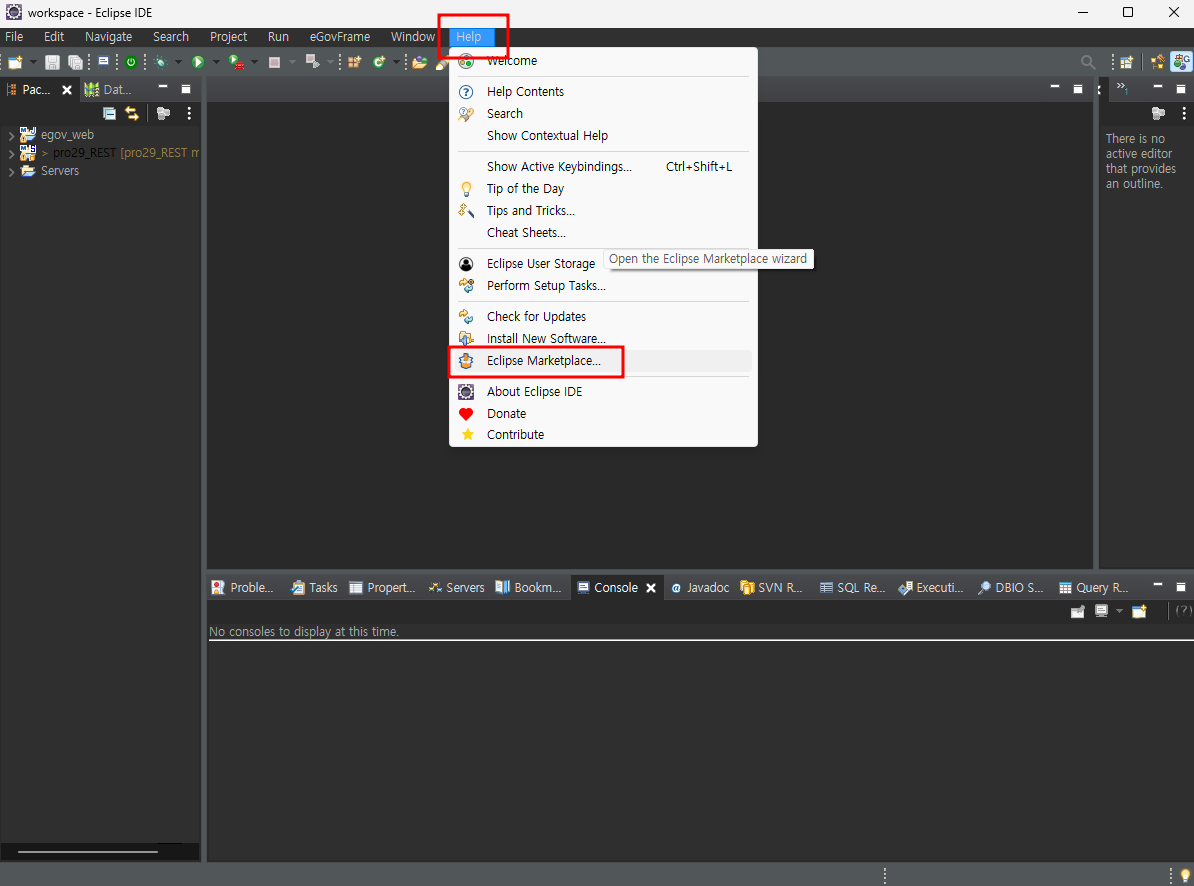
Task: Expand the pro29_REST project node
Action: (x=11, y=154)
